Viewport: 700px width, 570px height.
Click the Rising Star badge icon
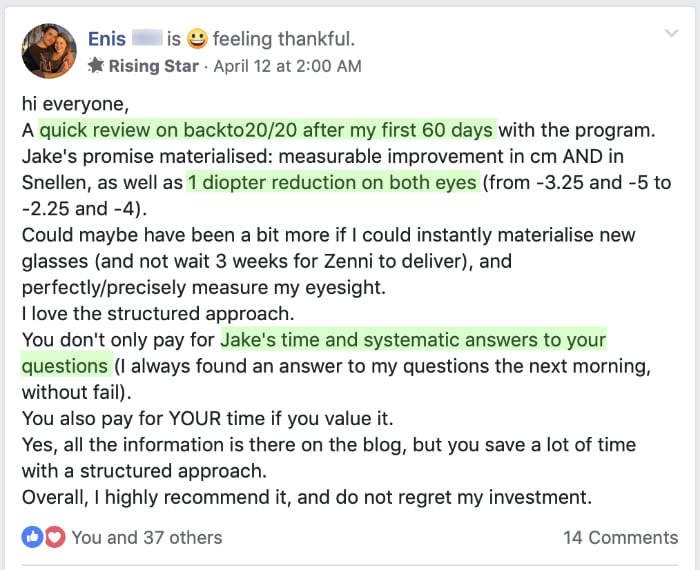pos(96,66)
